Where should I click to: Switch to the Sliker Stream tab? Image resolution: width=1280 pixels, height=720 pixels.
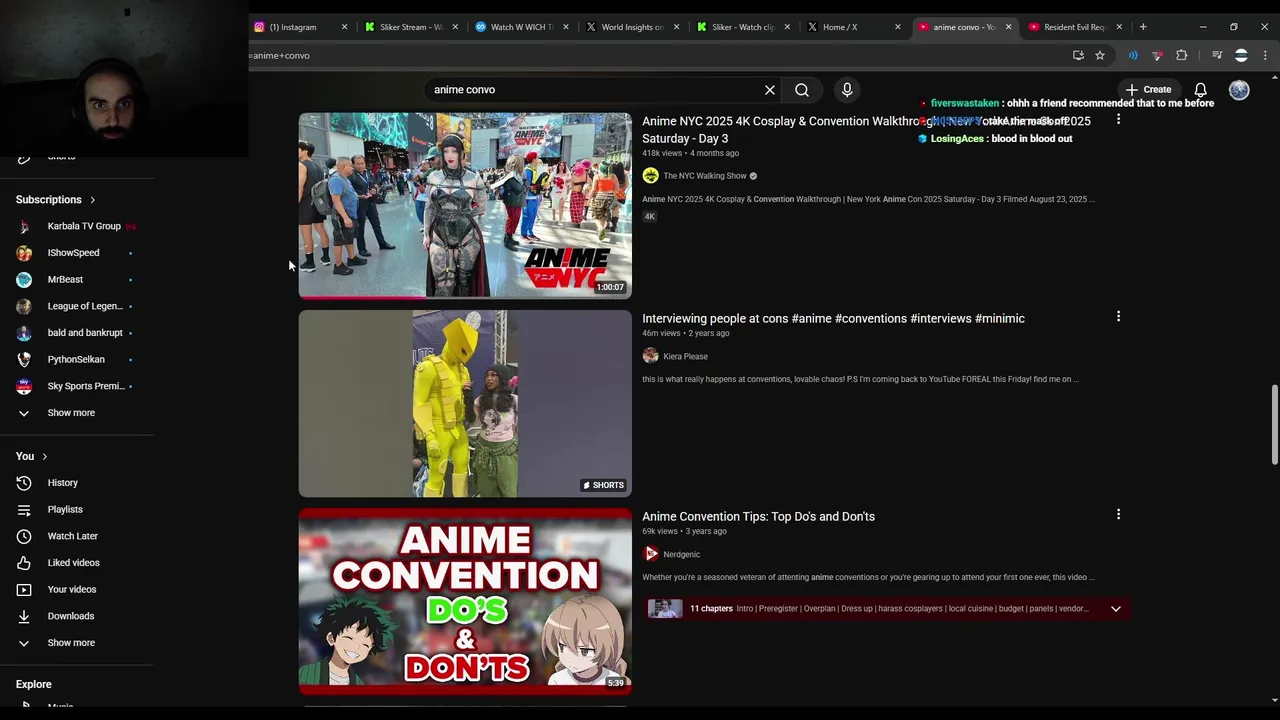click(410, 27)
